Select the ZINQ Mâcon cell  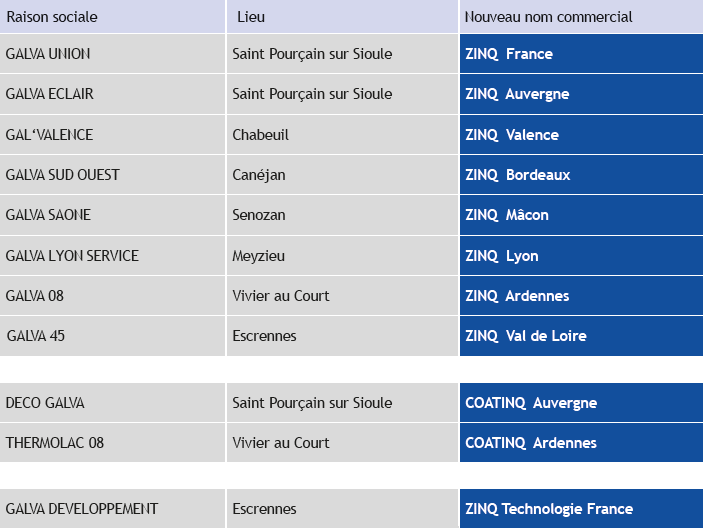coord(581,215)
